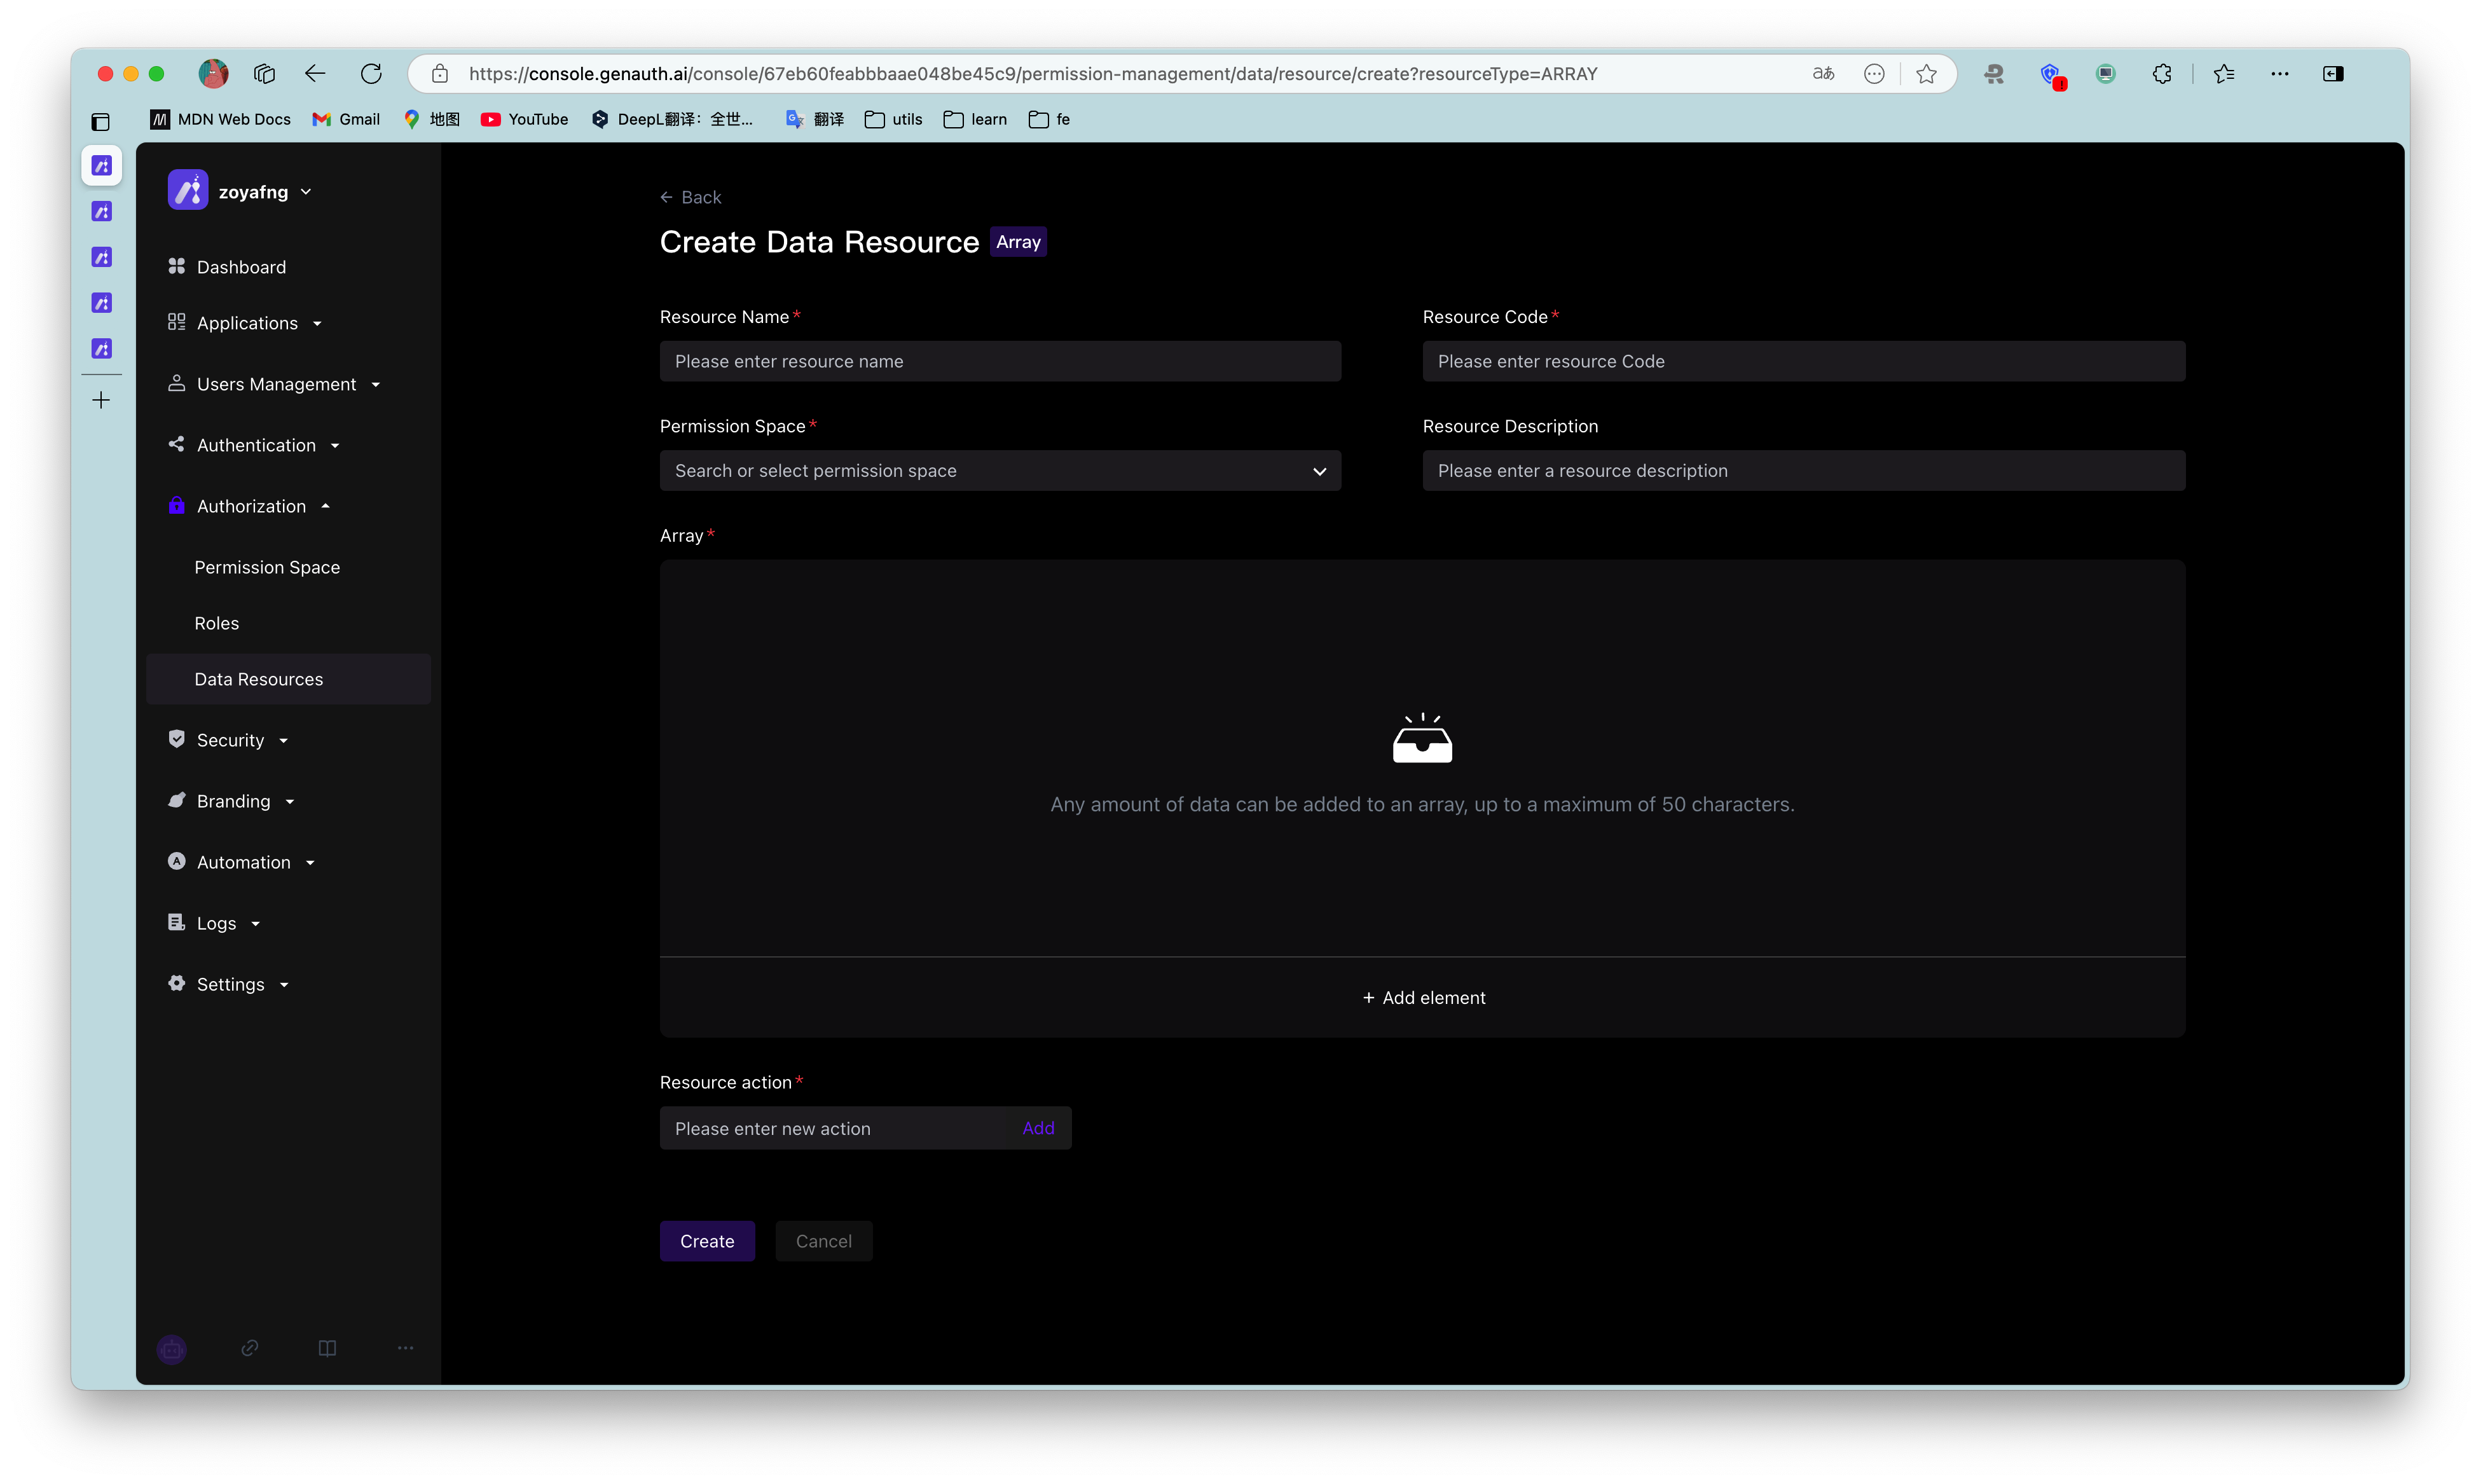Expand the Security menu section
Screen dimensions: 2481x1484
coord(230,740)
